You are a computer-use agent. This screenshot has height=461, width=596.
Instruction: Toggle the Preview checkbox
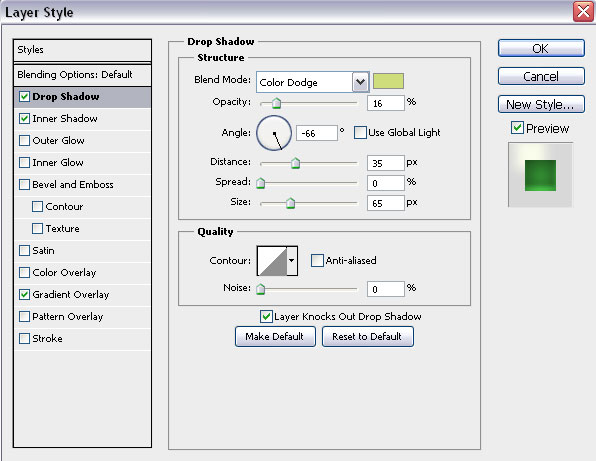click(x=517, y=128)
